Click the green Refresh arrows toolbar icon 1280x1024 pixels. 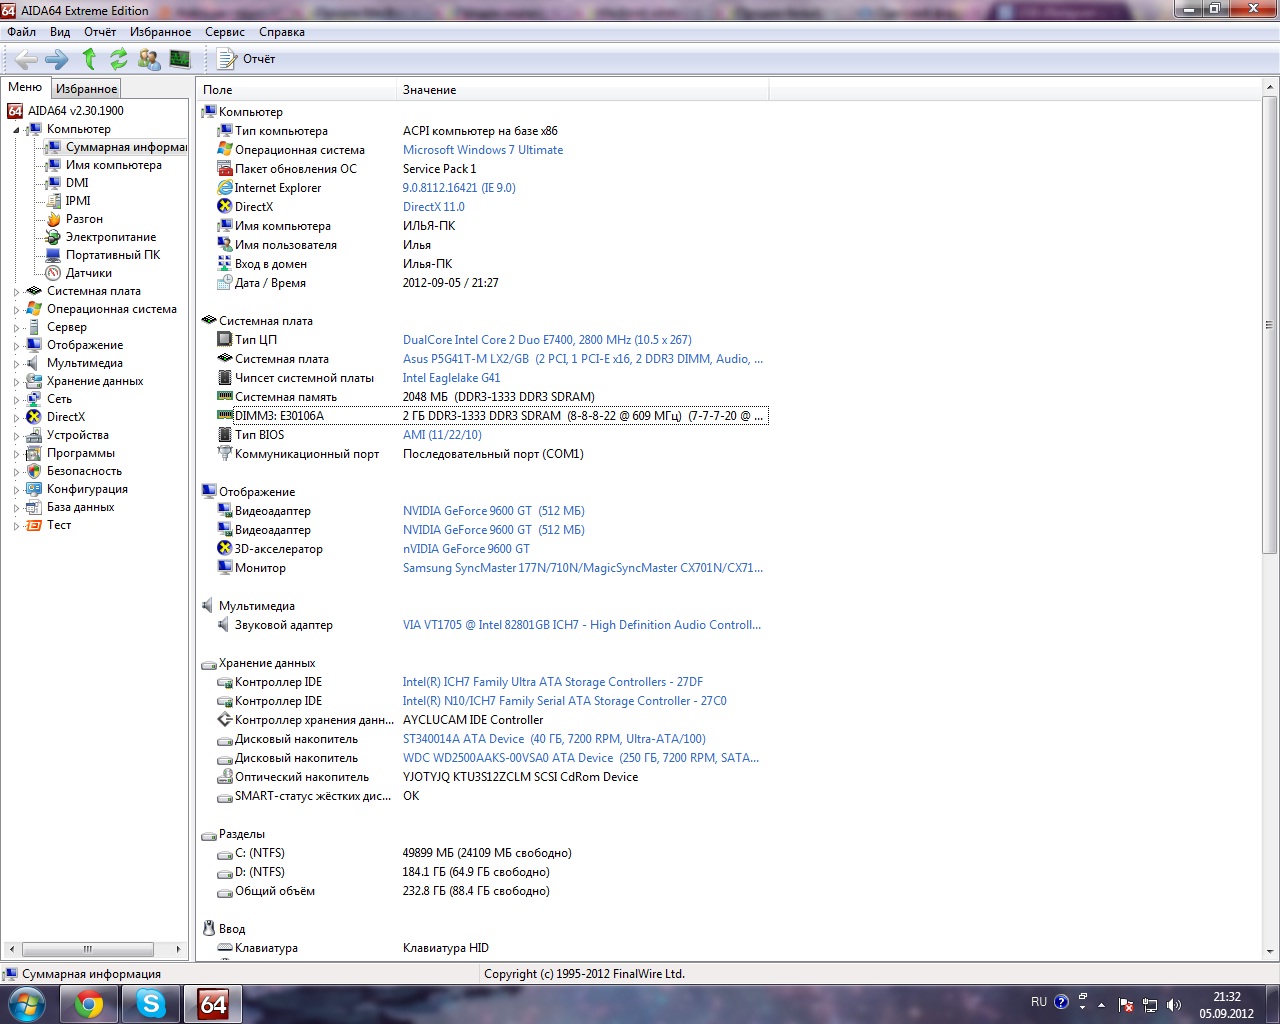pos(119,59)
